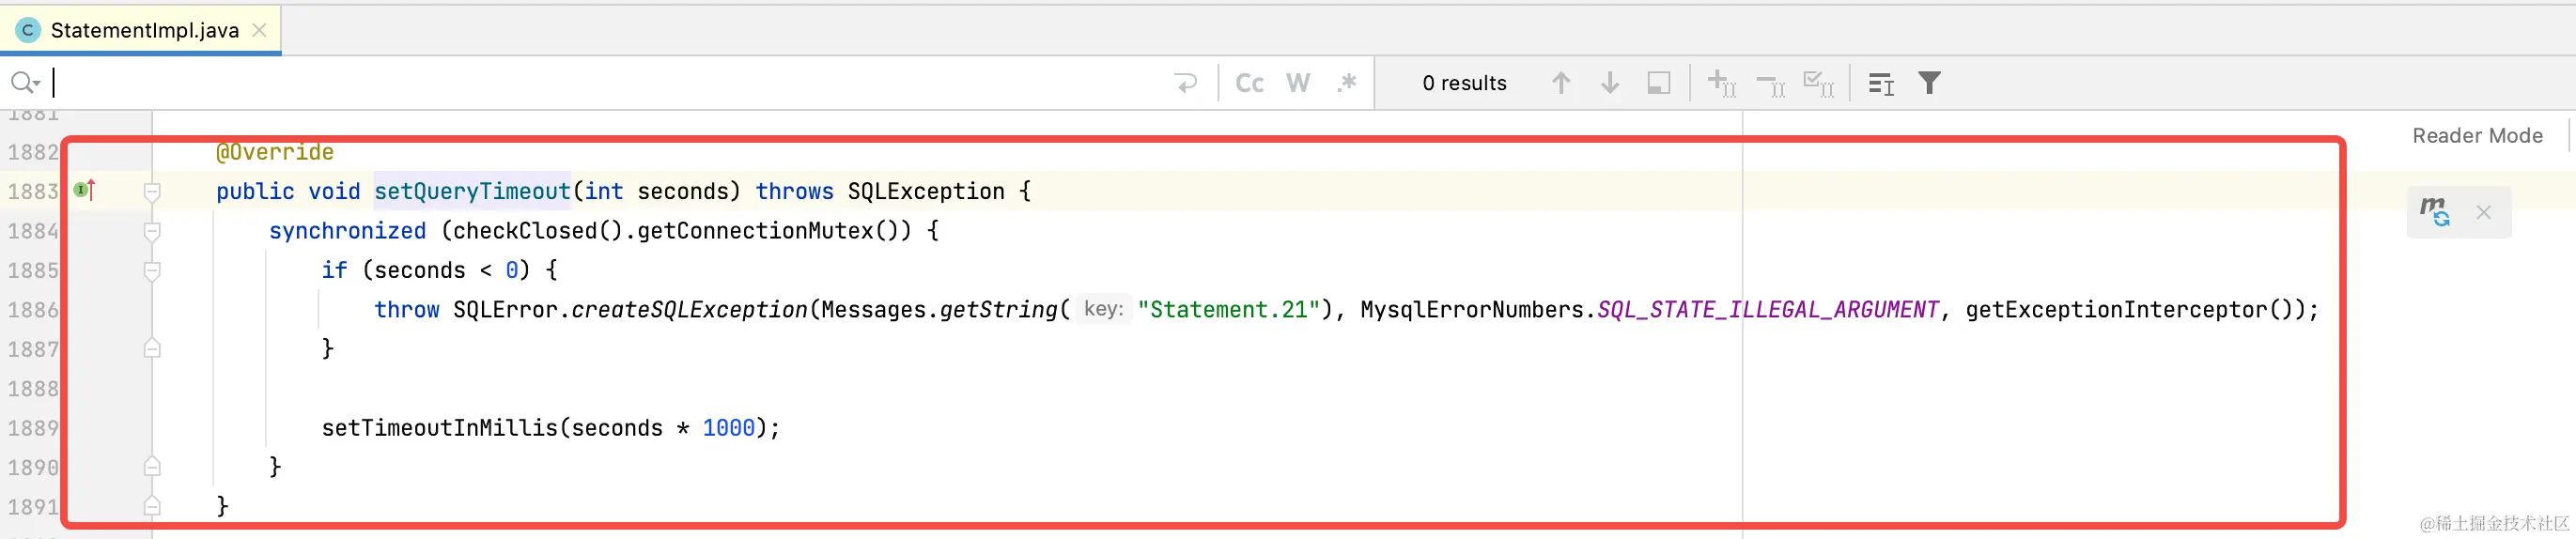Toggle search in selection only
The height and width of the screenshot is (539, 2576).
coord(1659,83)
